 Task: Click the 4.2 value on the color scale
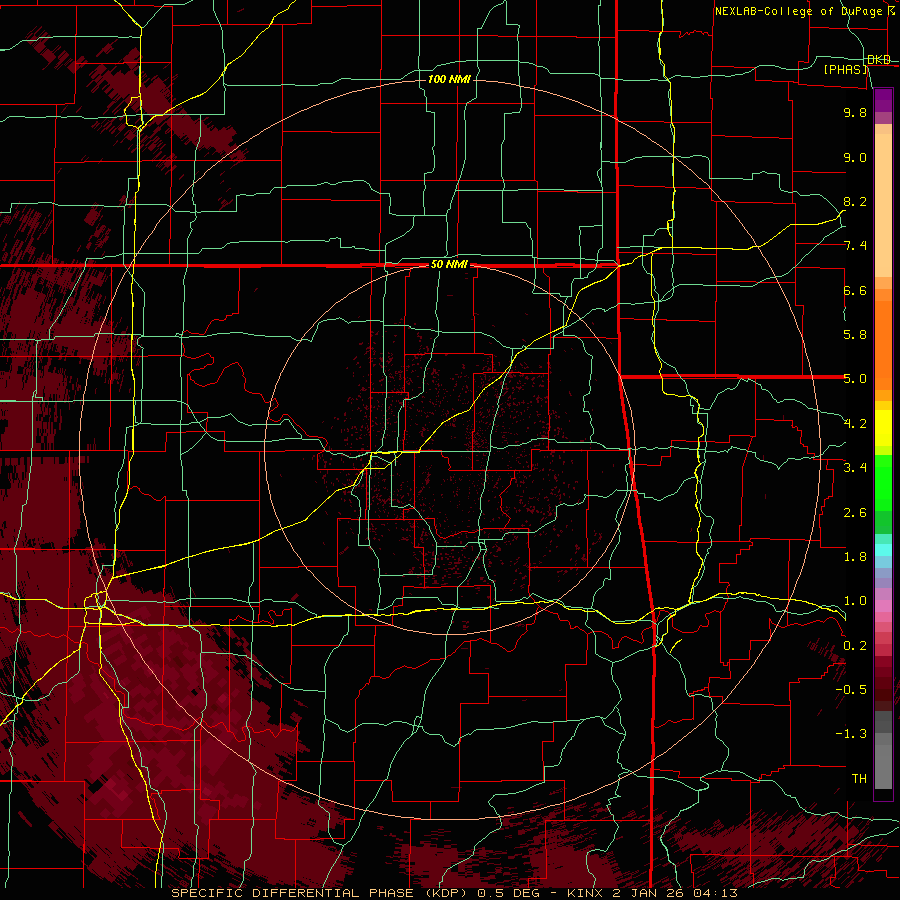[855, 424]
